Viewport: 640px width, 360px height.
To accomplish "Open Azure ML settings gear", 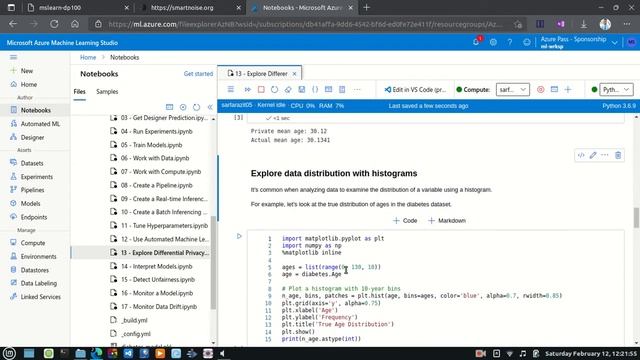I will (493, 42).
